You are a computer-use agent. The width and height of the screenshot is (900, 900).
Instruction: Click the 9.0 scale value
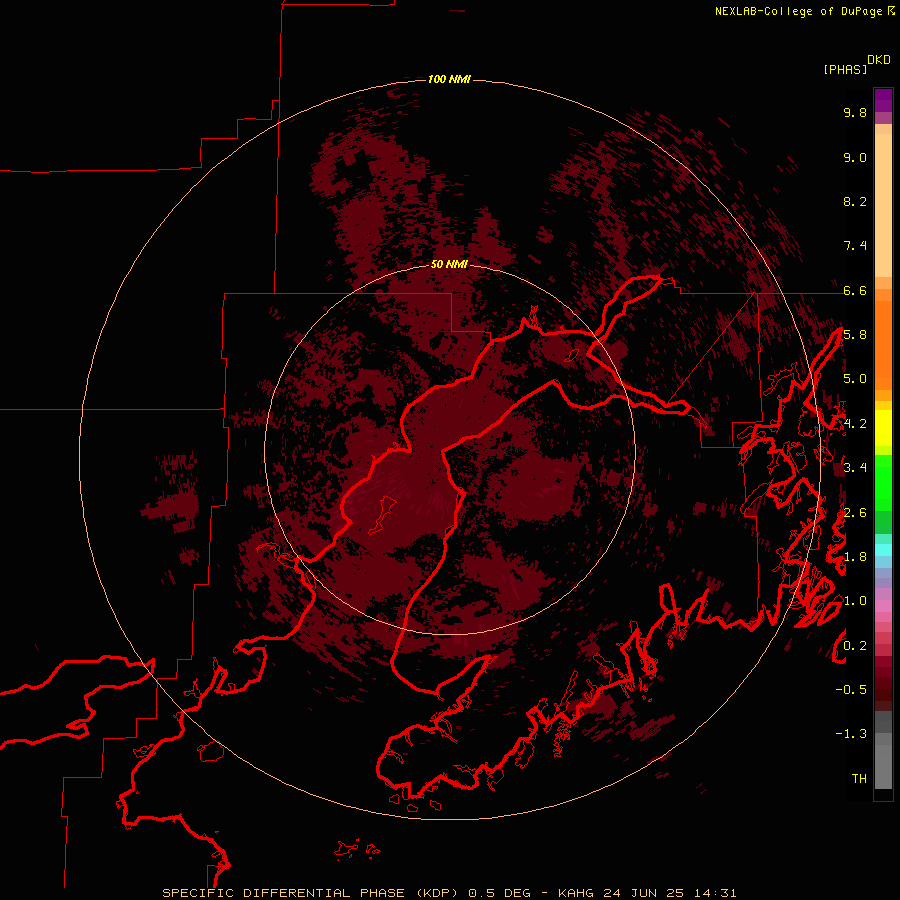855,157
